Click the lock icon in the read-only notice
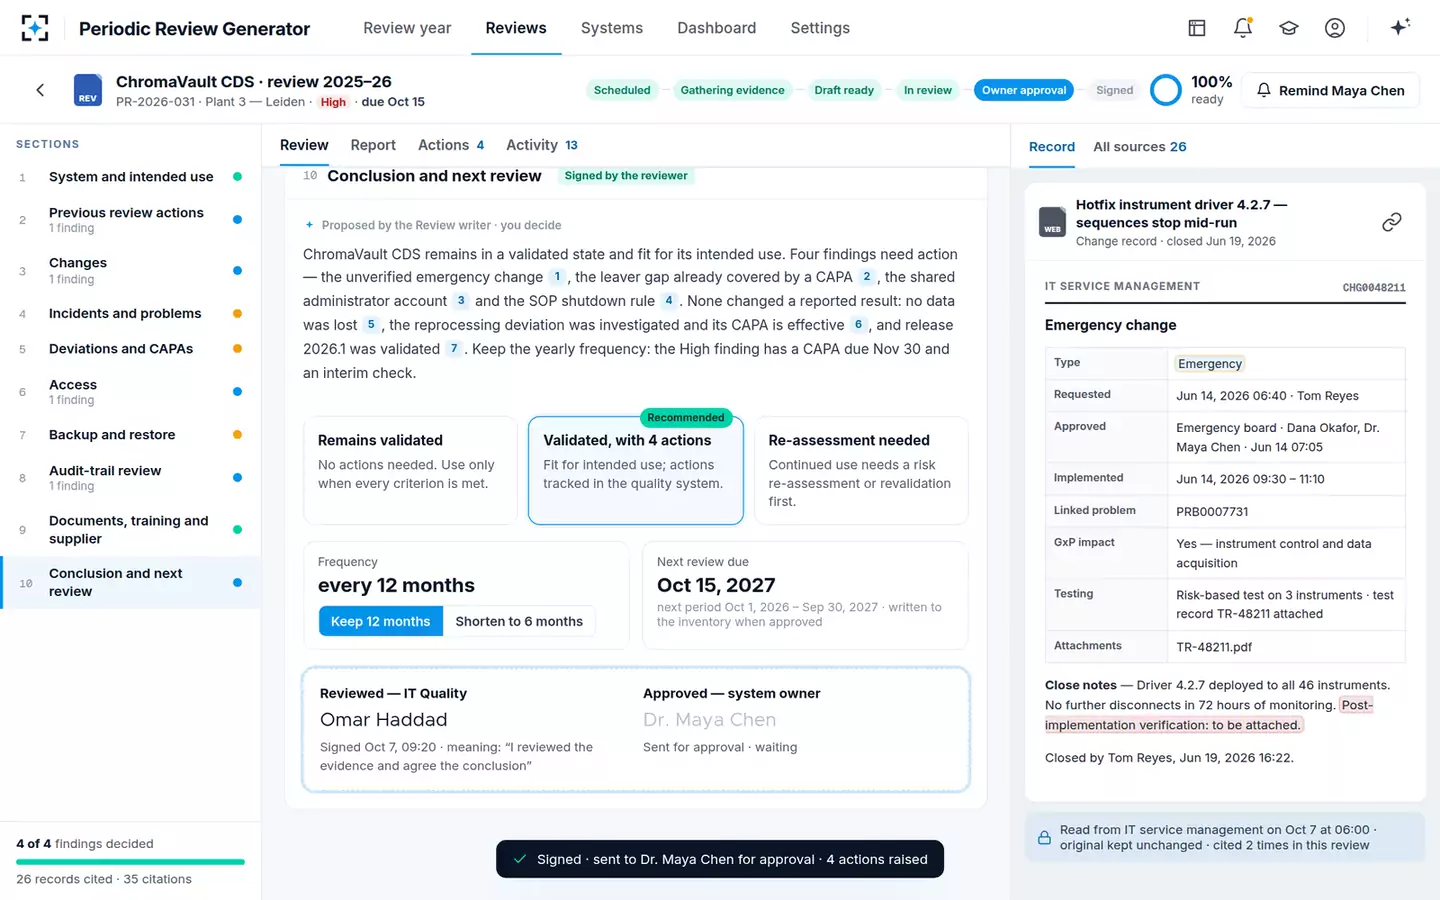This screenshot has width=1440, height=900. (x=1044, y=838)
